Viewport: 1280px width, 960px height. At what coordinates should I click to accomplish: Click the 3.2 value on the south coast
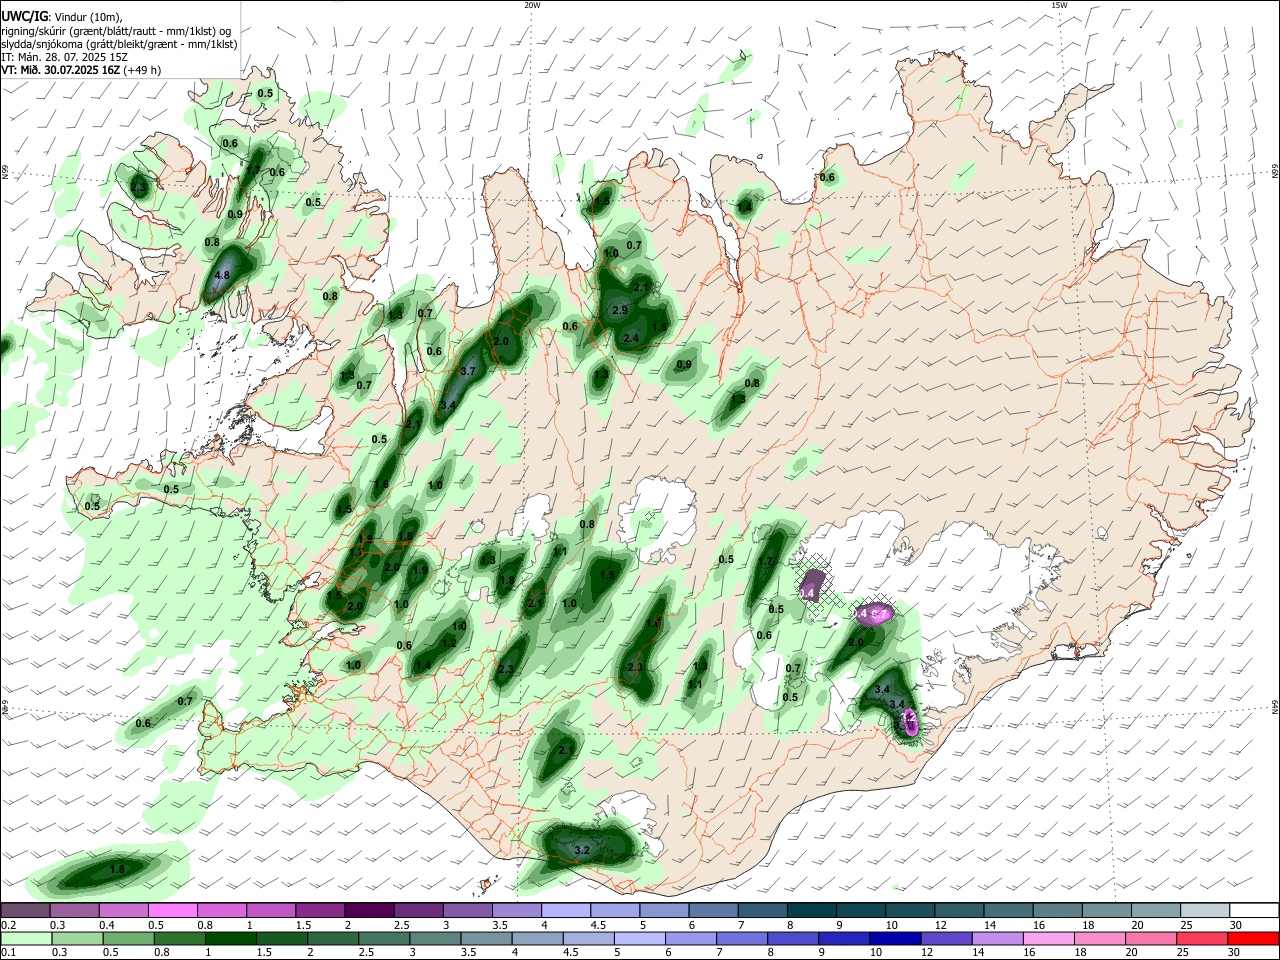coord(583,850)
